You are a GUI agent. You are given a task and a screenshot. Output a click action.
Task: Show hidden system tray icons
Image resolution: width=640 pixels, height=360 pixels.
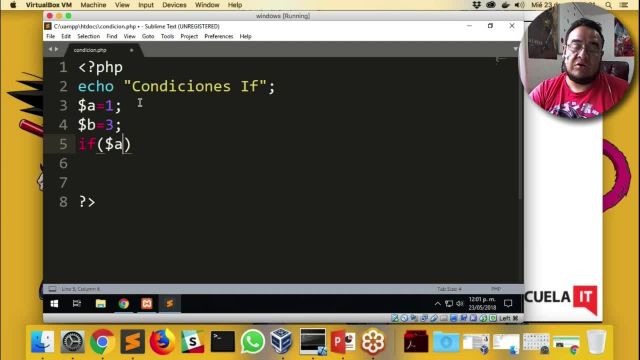438,304
